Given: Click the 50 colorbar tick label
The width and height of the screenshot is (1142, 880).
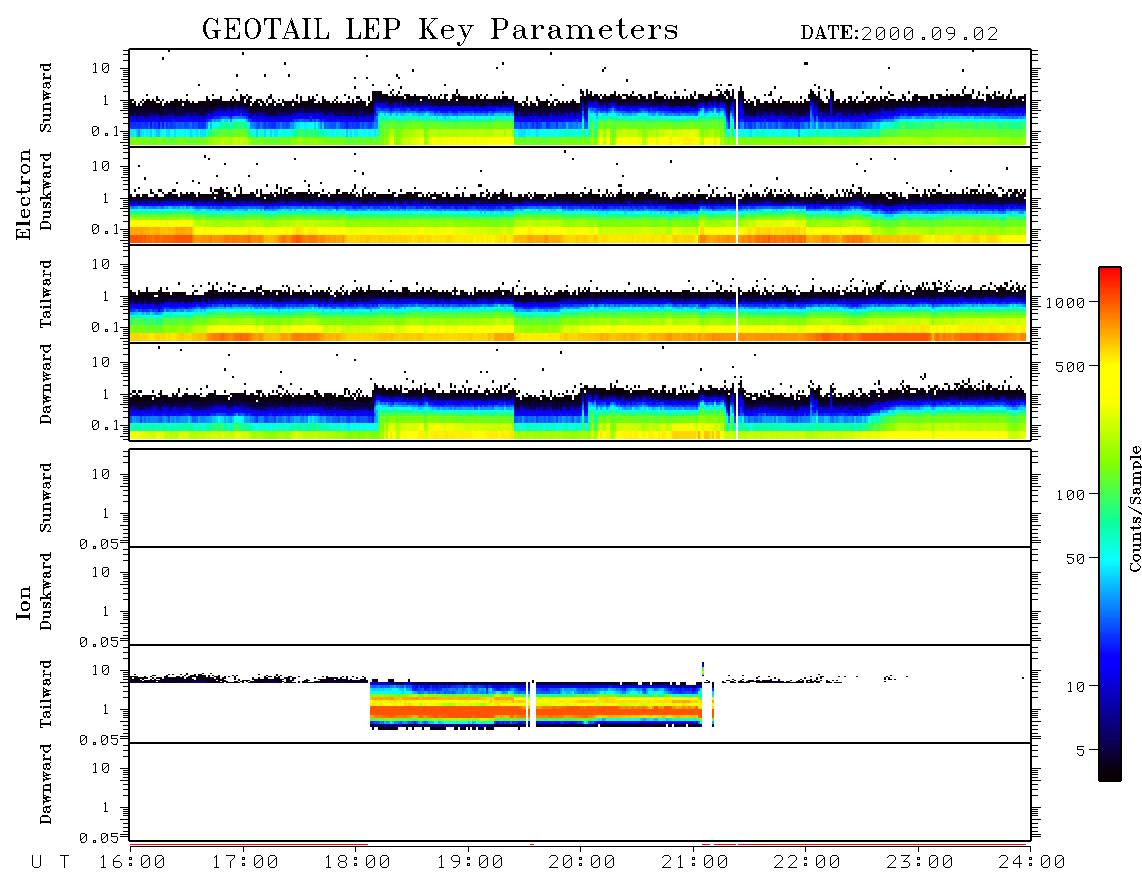Looking at the screenshot, I should [1075, 559].
